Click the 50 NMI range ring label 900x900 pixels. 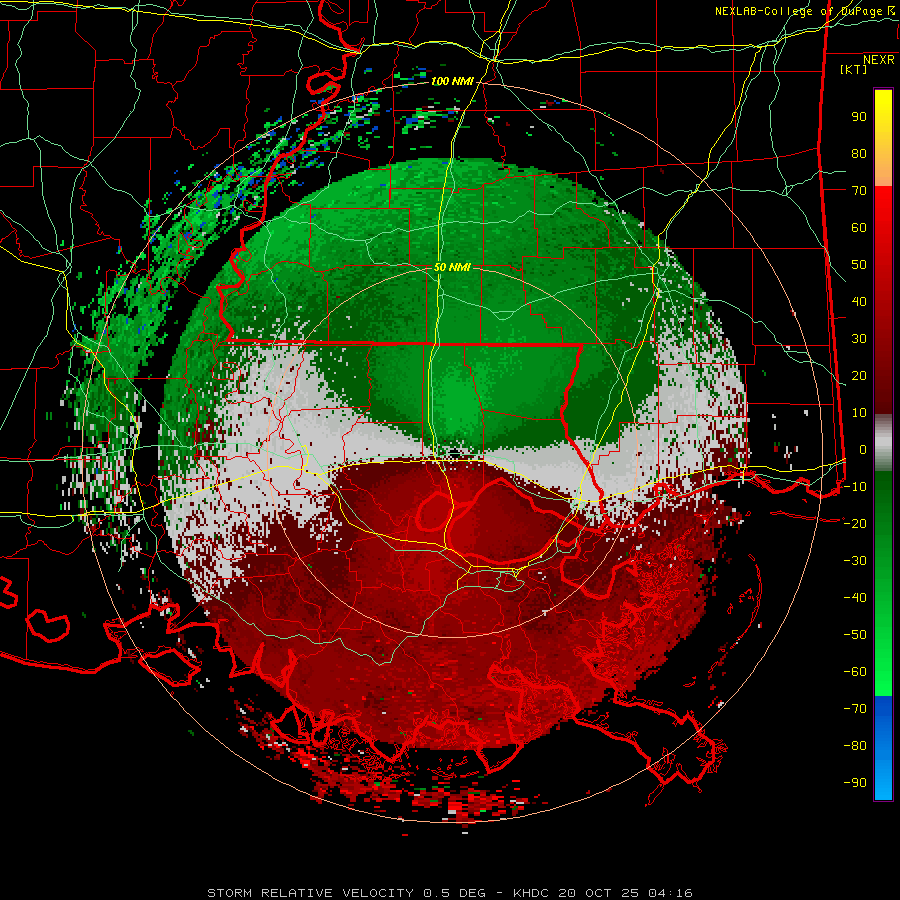[452, 267]
